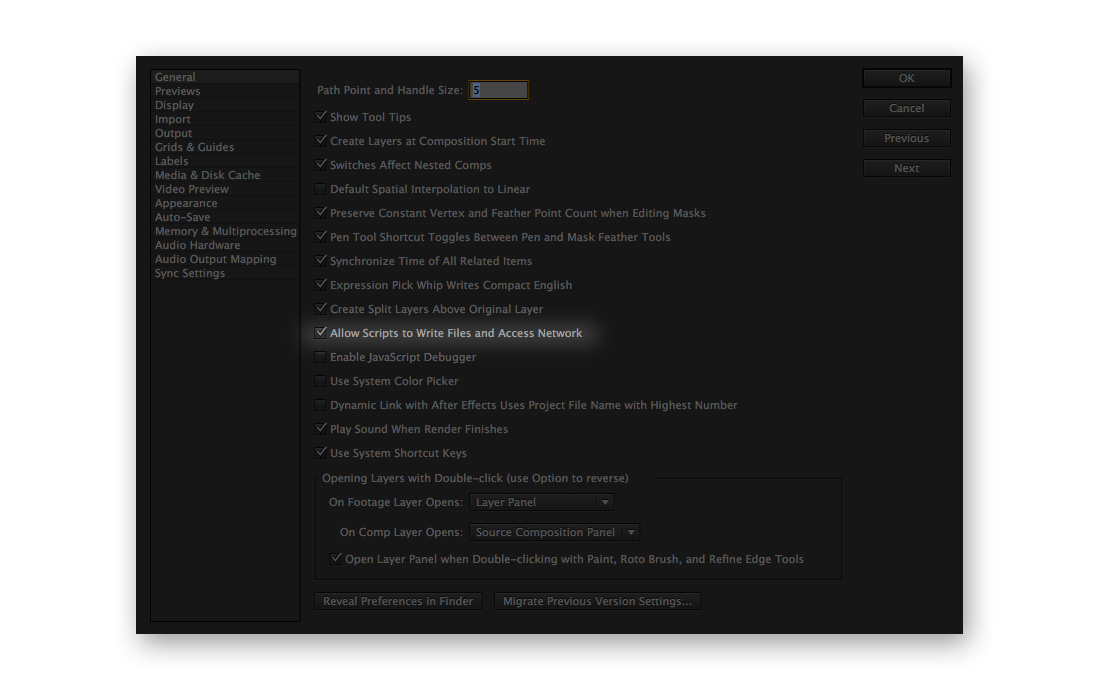Uncheck Show Tool Tips
This screenshot has height=691, width=1100.
click(321, 117)
